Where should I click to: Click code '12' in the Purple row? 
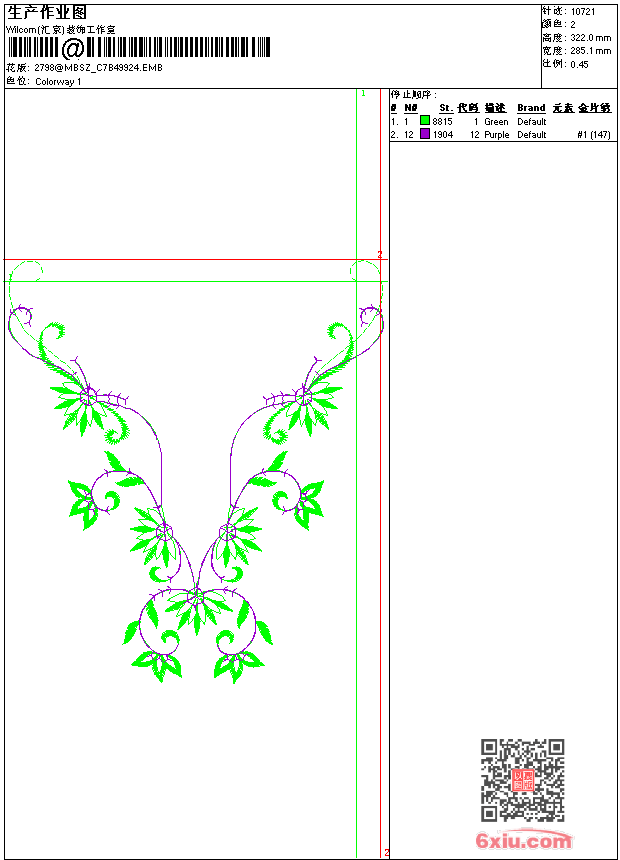[475, 135]
